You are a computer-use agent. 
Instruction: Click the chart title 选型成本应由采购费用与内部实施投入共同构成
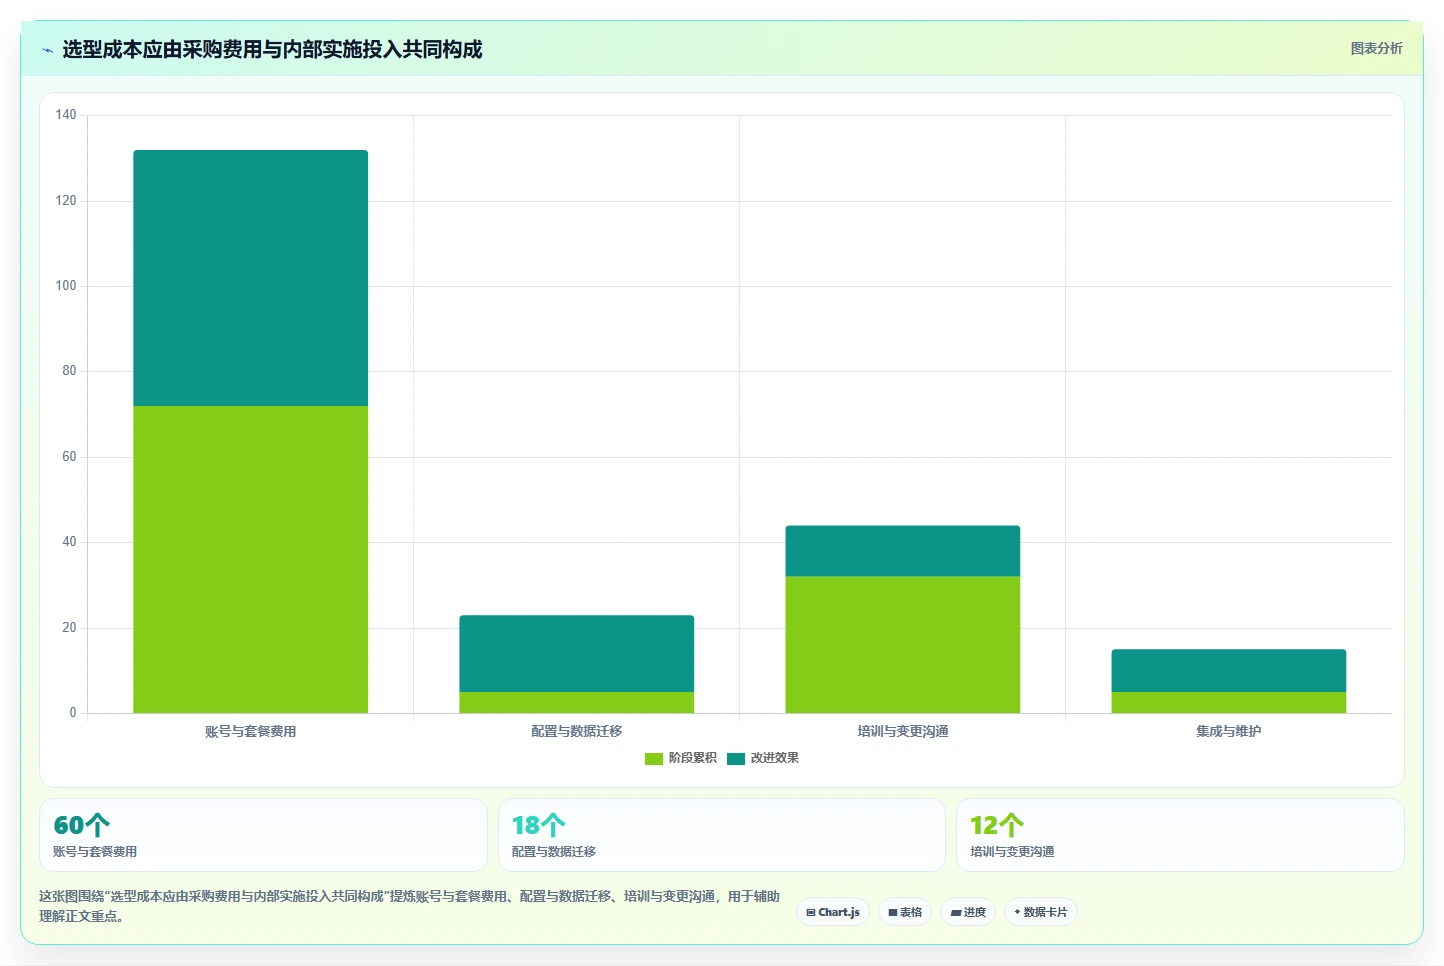[272, 49]
